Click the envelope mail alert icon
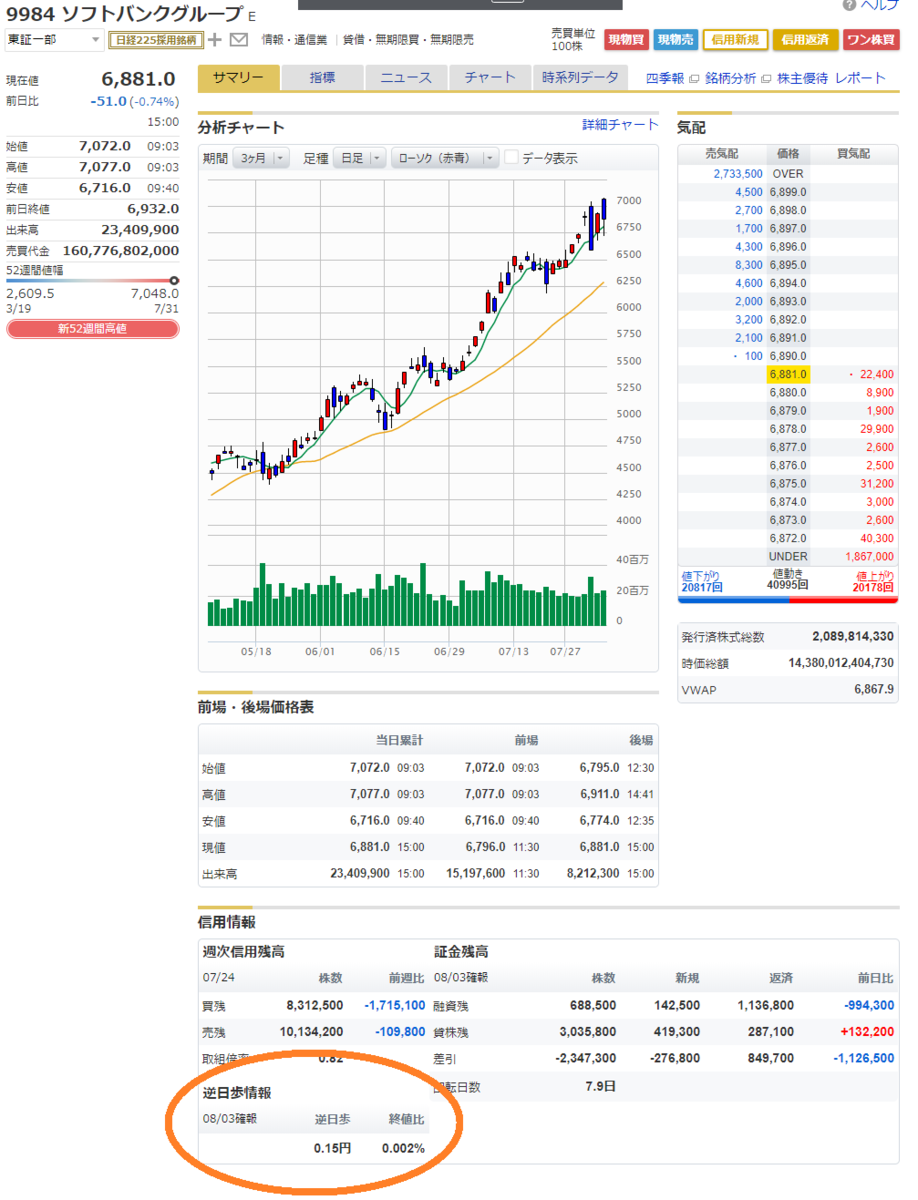Image resolution: width=918 pixels, height=1200 pixels. tap(238, 40)
